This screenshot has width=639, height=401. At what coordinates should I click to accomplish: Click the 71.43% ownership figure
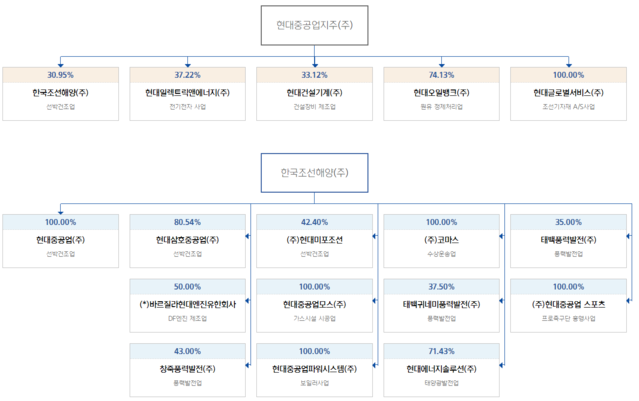point(441,351)
